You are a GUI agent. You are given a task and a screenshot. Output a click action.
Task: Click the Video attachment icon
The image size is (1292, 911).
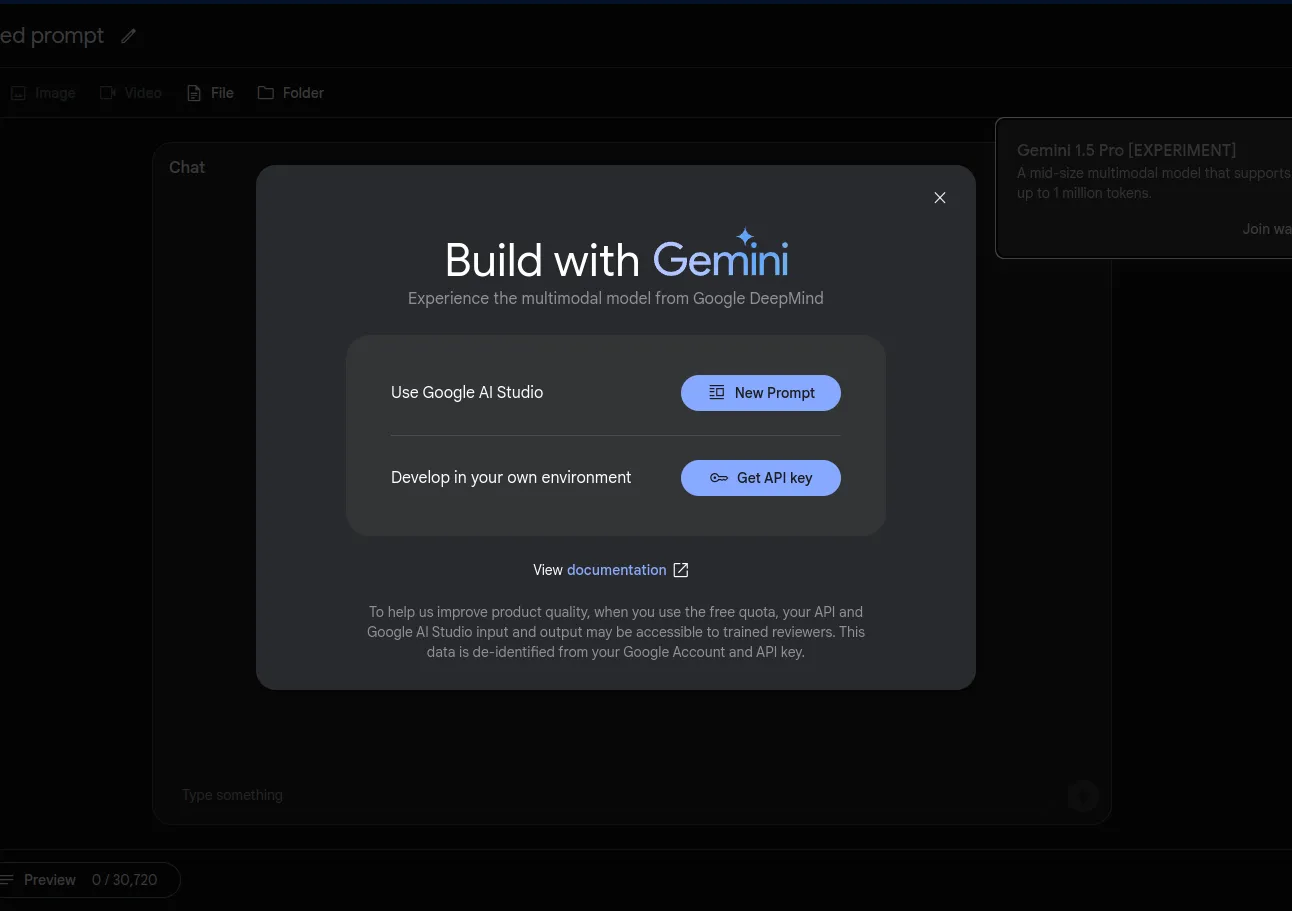click(107, 92)
